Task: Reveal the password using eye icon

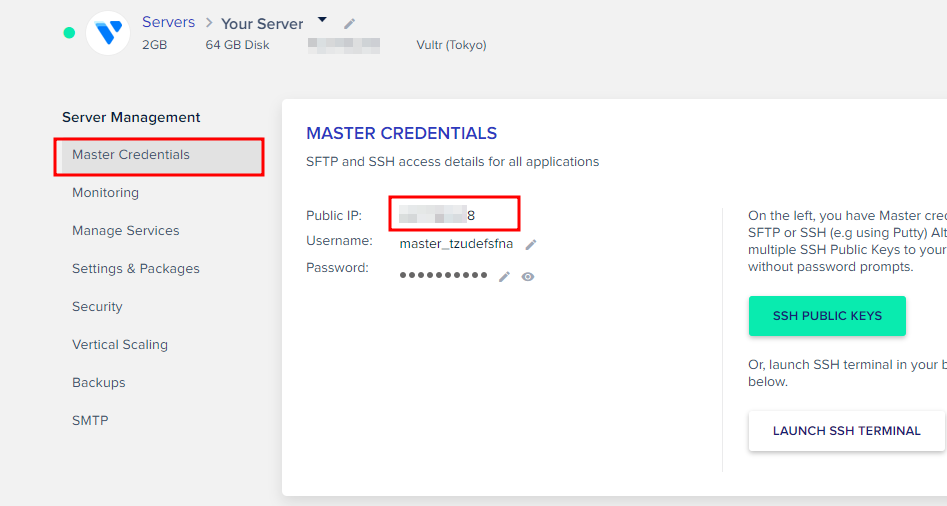Action: point(528,277)
